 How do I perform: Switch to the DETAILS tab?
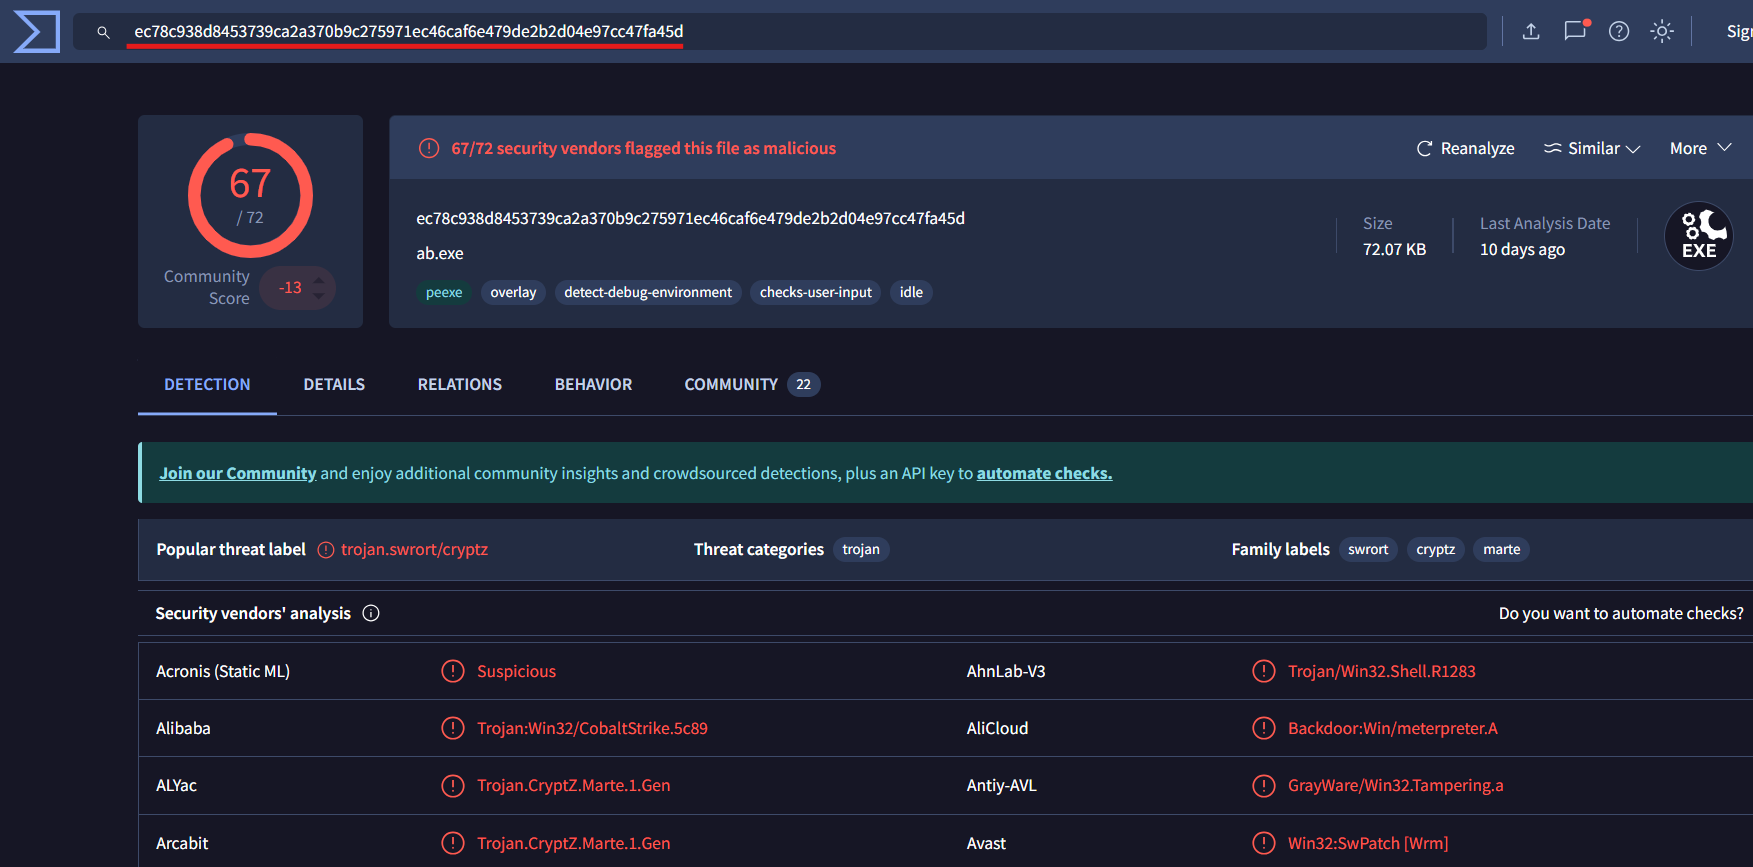tap(334, 384)
